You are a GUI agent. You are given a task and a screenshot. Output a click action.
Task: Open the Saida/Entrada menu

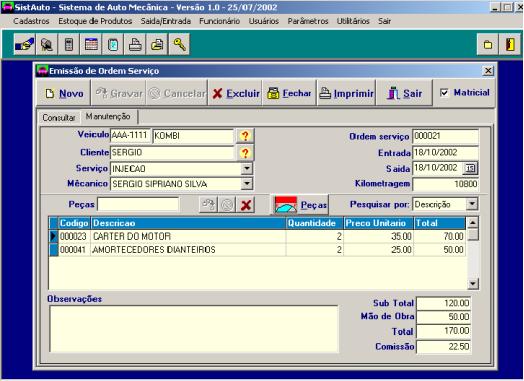click(166, 21)
